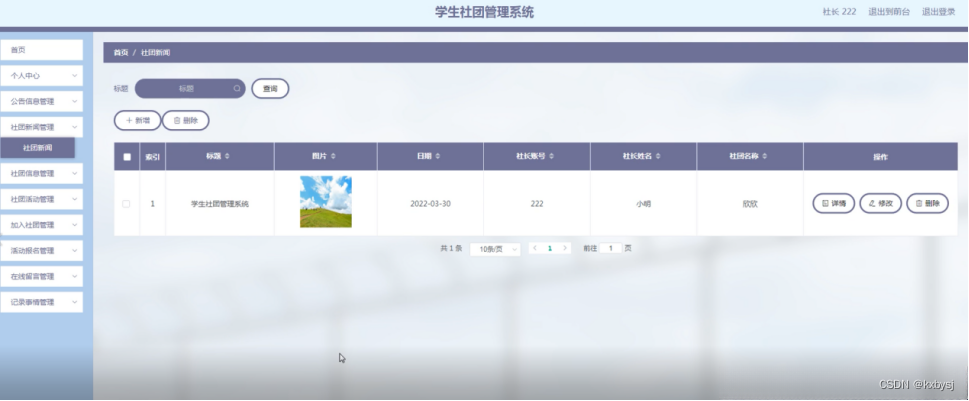Screen dimensions: 969x401
Task: Click 退出到前台 in the top bar
Action: (x=889, y=12)
